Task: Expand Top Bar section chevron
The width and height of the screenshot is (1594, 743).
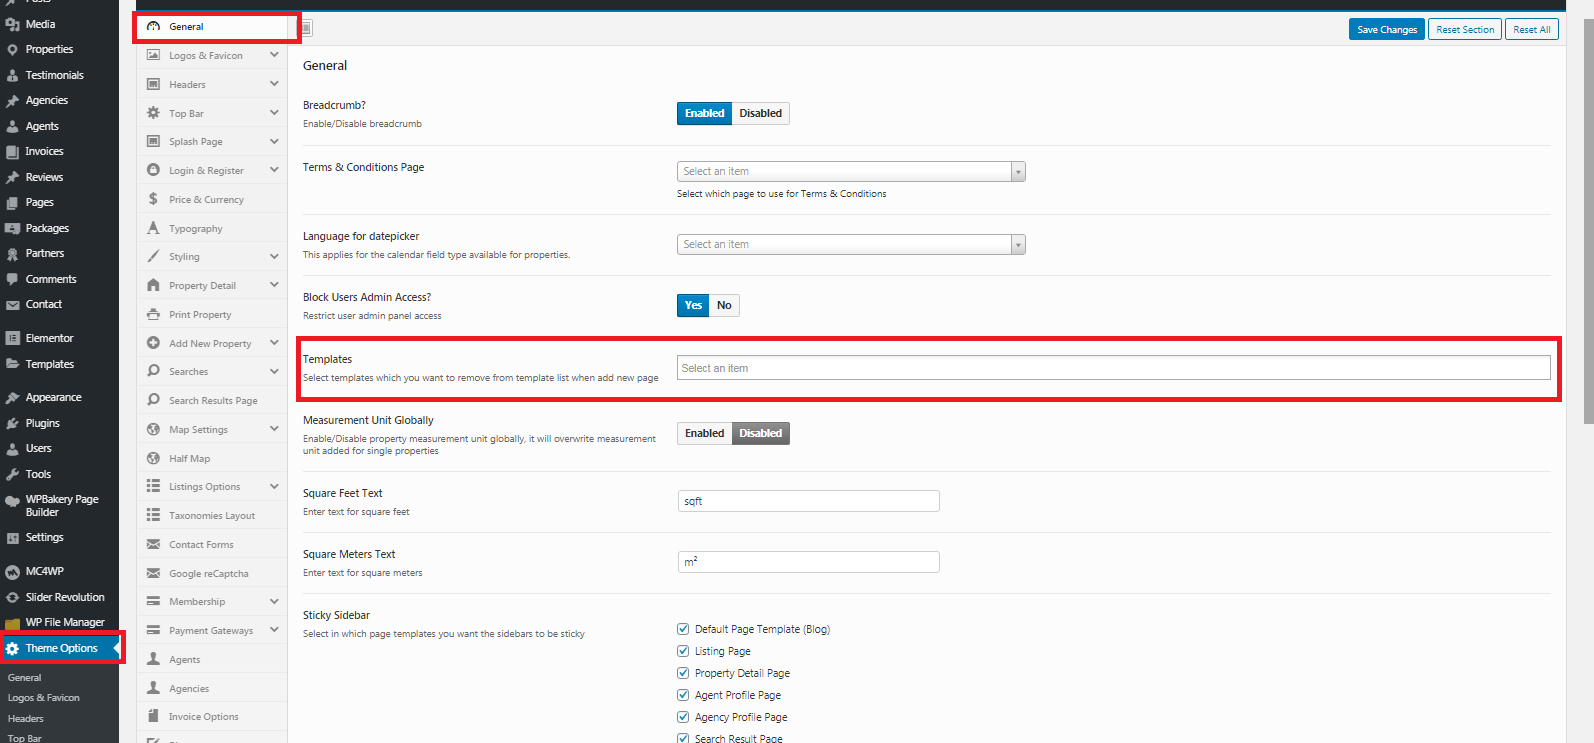Action: [274, 113]
